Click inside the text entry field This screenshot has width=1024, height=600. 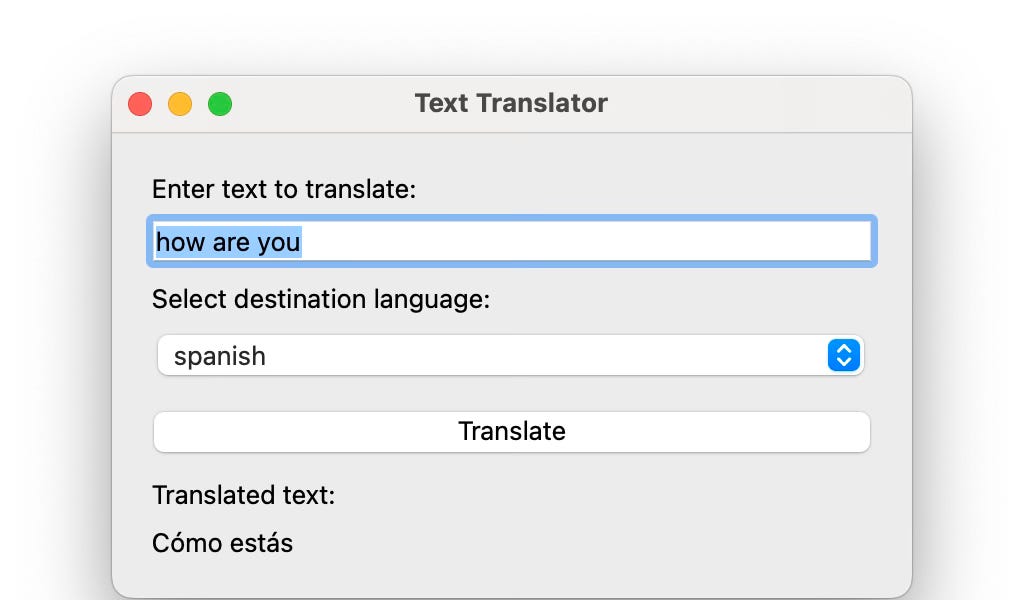[x=512, y=241]
